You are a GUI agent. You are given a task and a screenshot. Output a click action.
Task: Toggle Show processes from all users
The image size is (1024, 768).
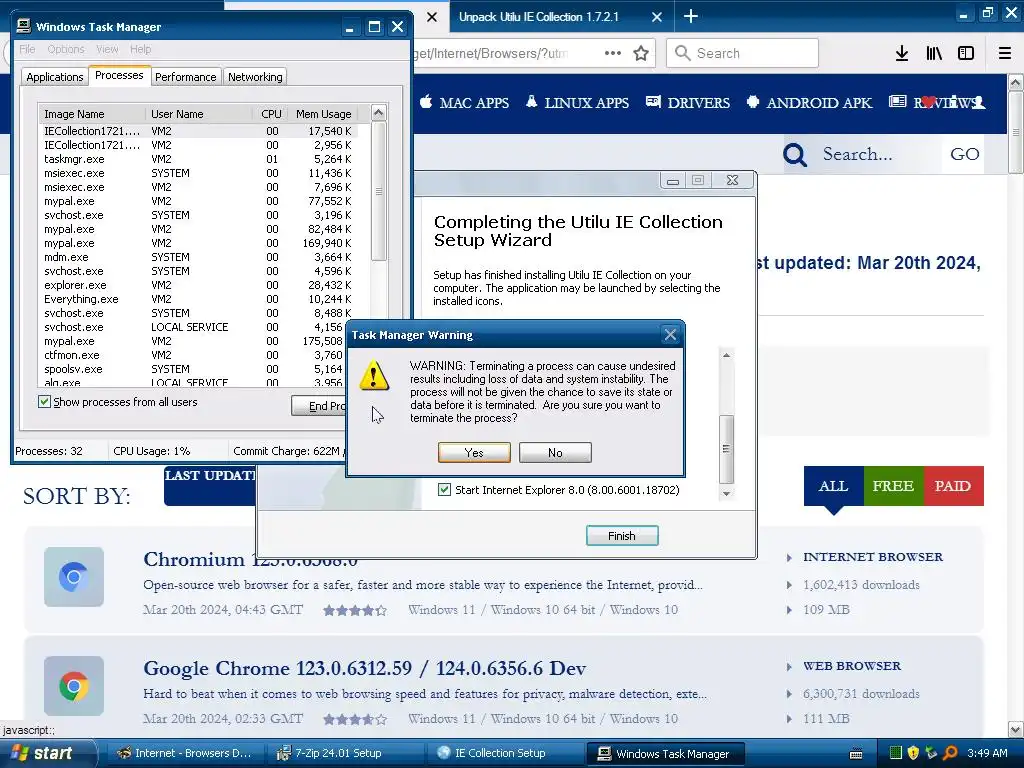[44, 402]
